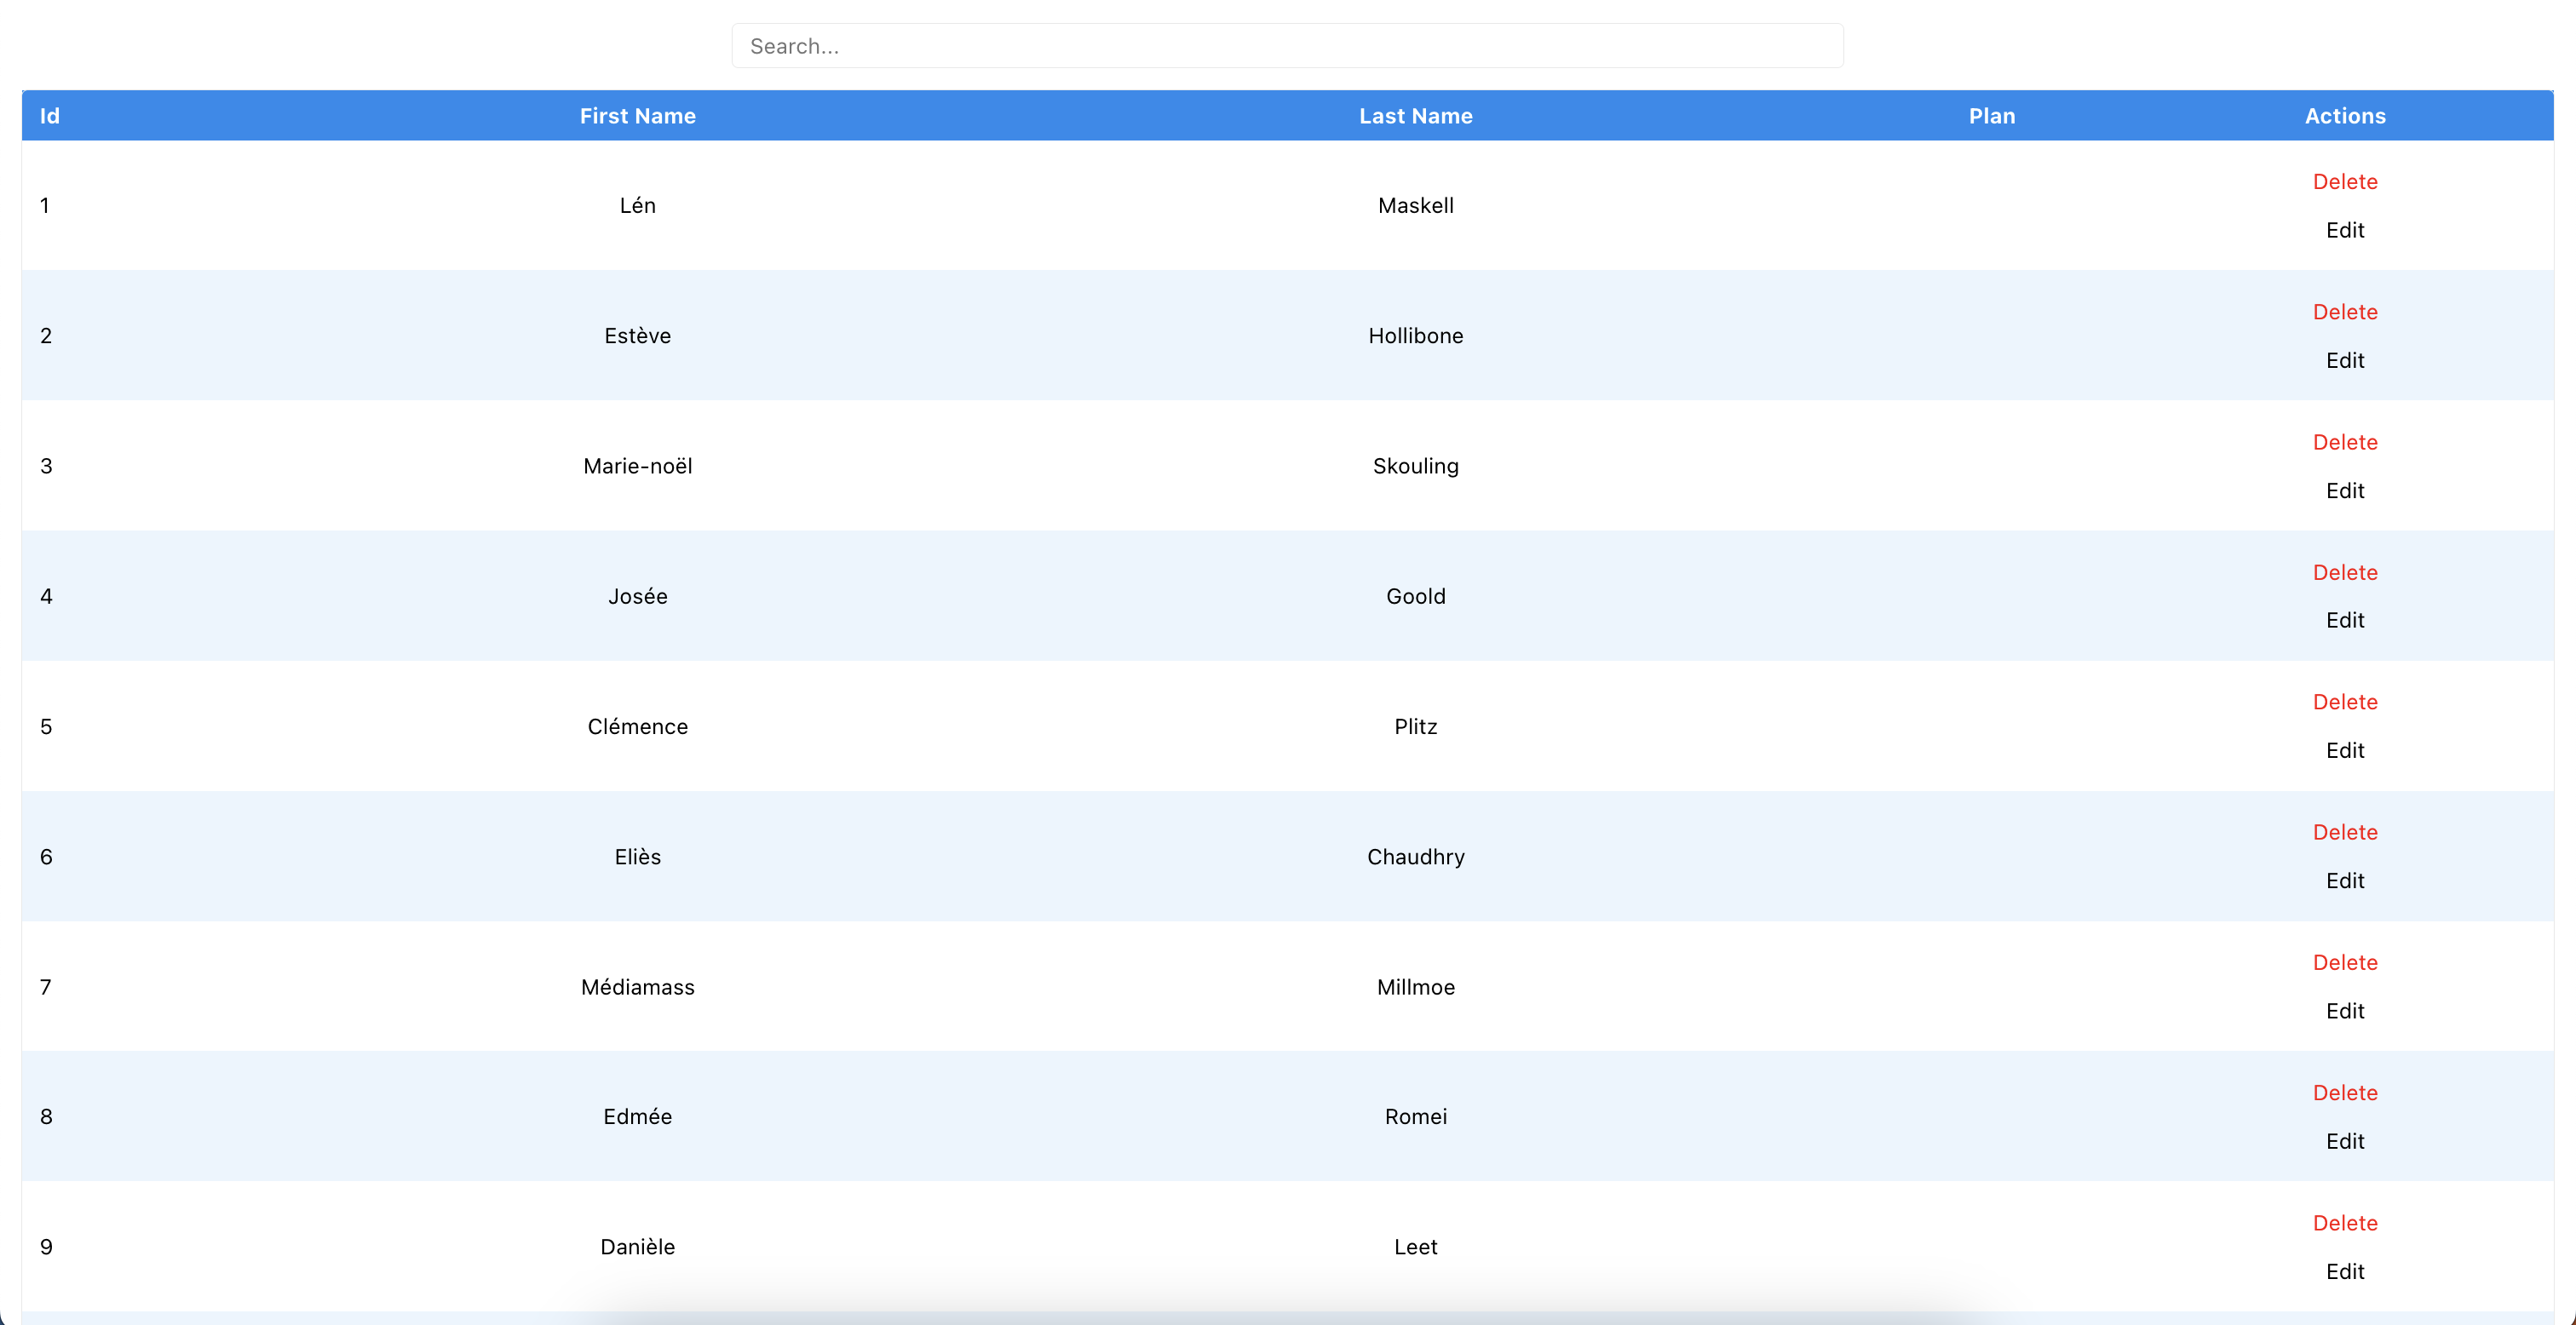2576x1325 pixels.
Task: Edit Estève Hollibone entry
Action: pyautogui.click(x=2344, y=360)
